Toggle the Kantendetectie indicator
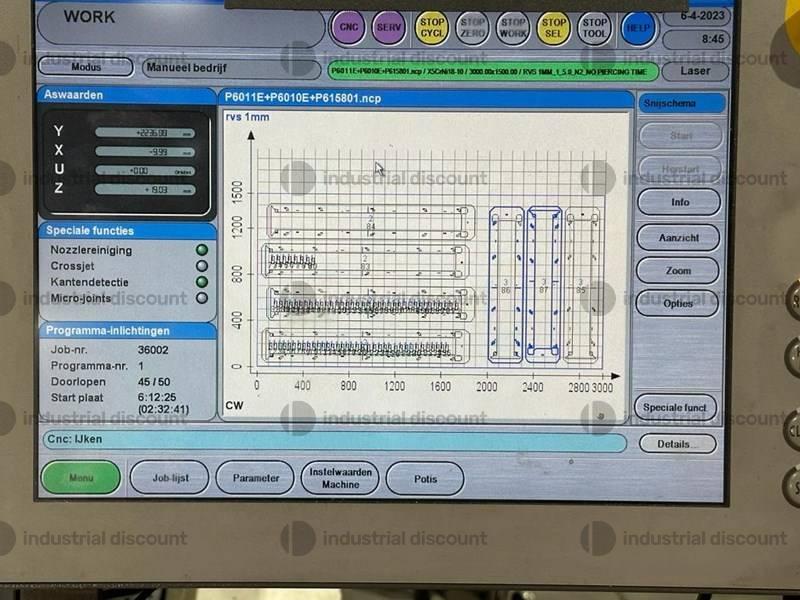800x600 pixels. [x=202, y=282]
